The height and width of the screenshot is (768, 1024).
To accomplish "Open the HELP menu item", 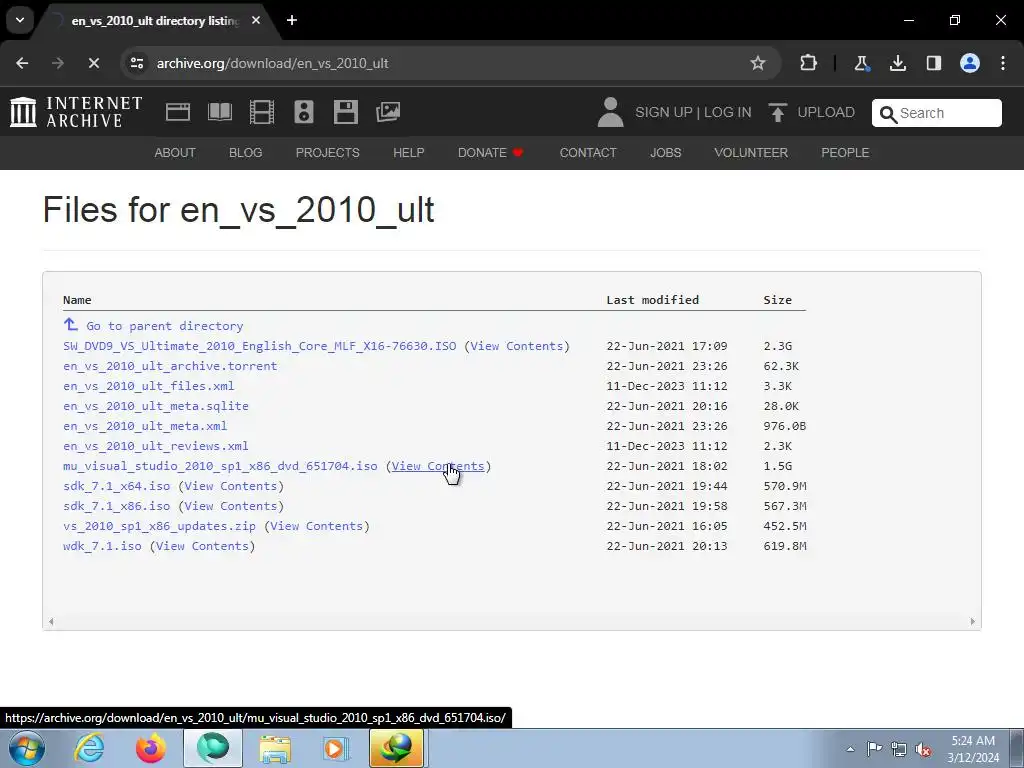I will point(409,153).
